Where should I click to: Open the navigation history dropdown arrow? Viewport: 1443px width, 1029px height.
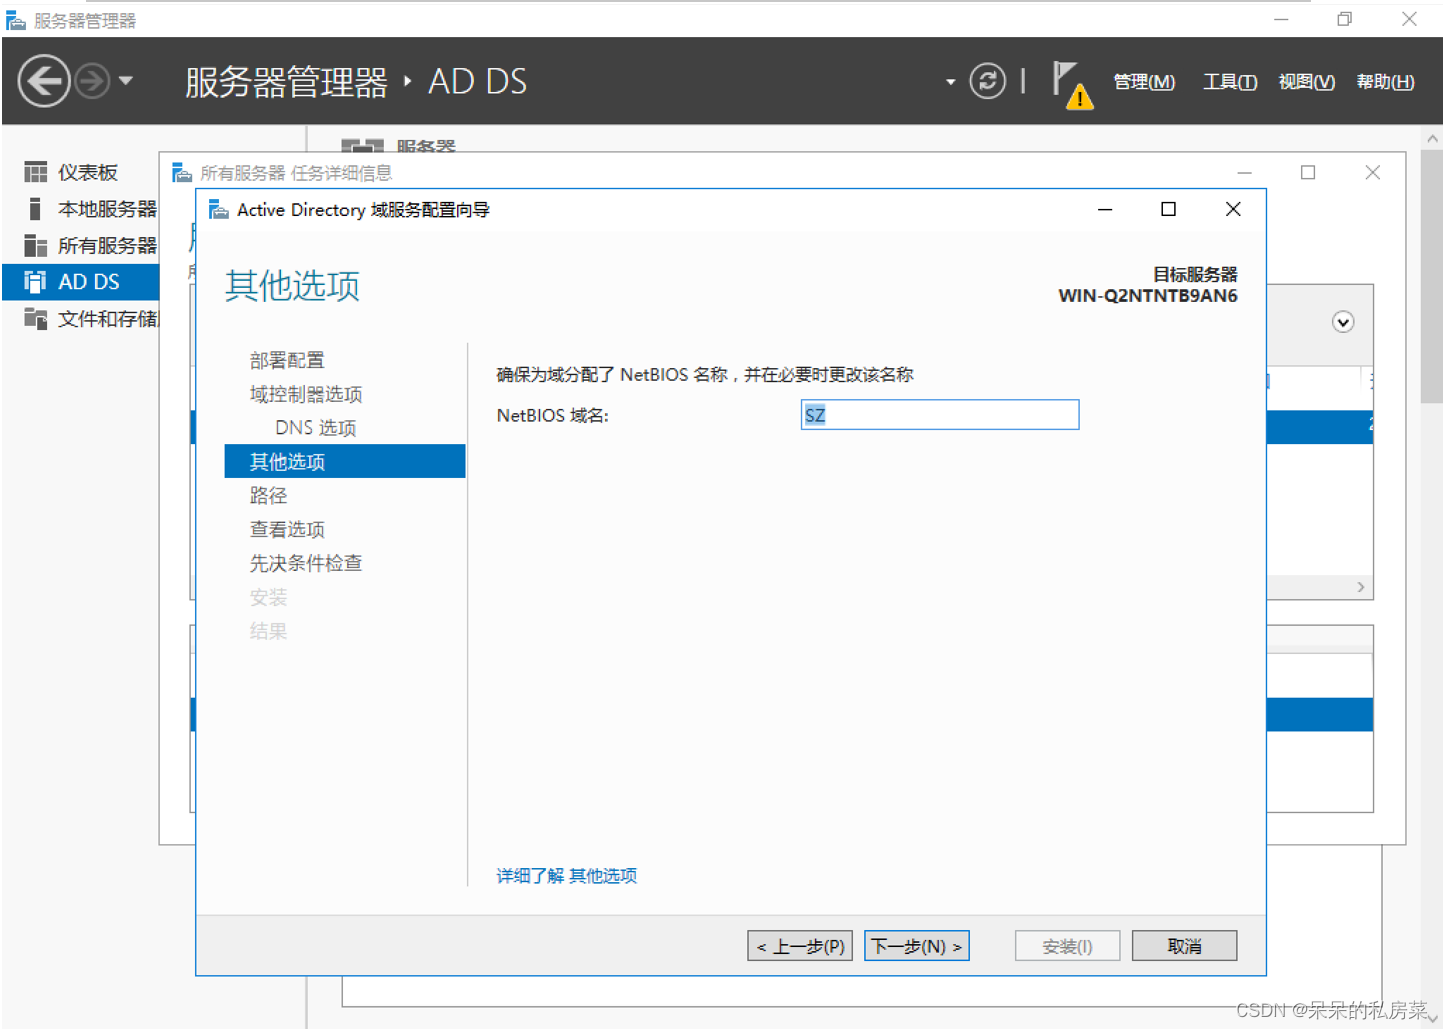coord(126,81)
